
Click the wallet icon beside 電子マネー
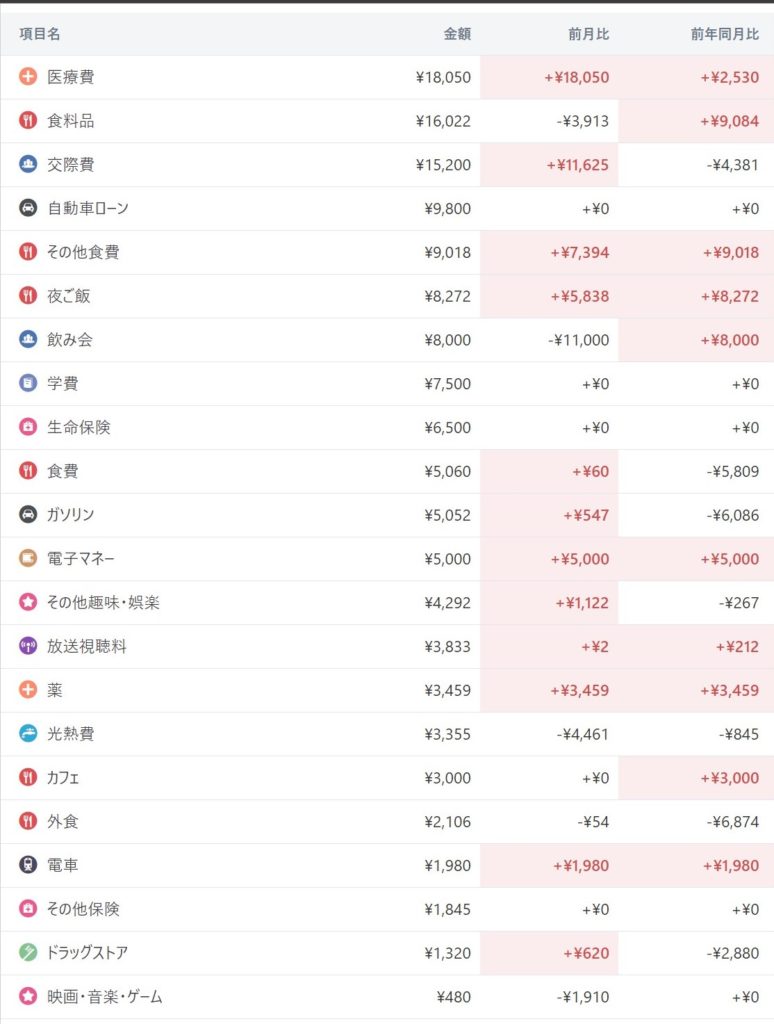point(28,559)
